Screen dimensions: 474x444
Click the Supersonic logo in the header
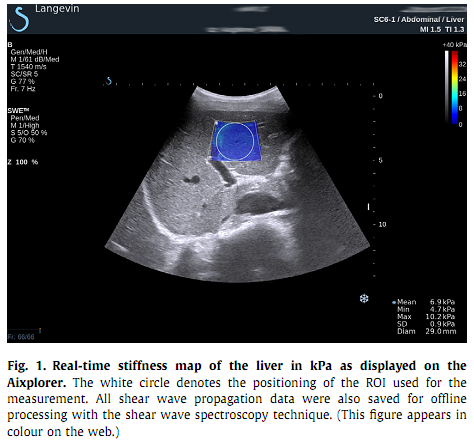click(x=19, y=20)
